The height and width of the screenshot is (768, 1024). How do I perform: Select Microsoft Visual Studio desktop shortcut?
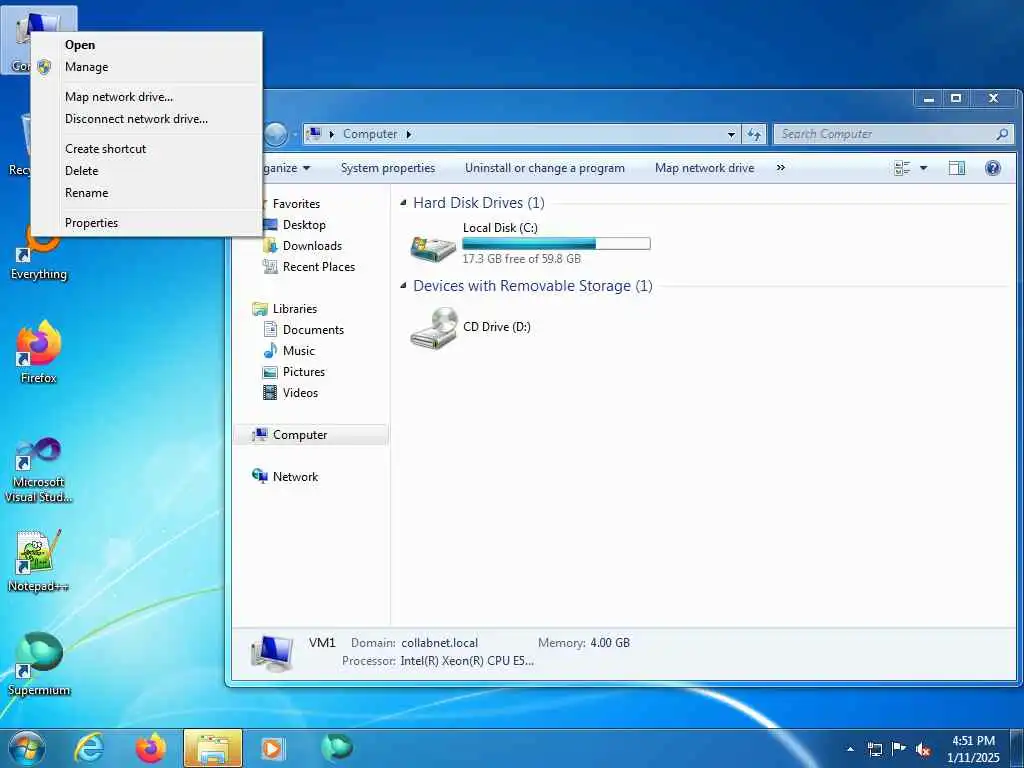(x=39, y=470)
